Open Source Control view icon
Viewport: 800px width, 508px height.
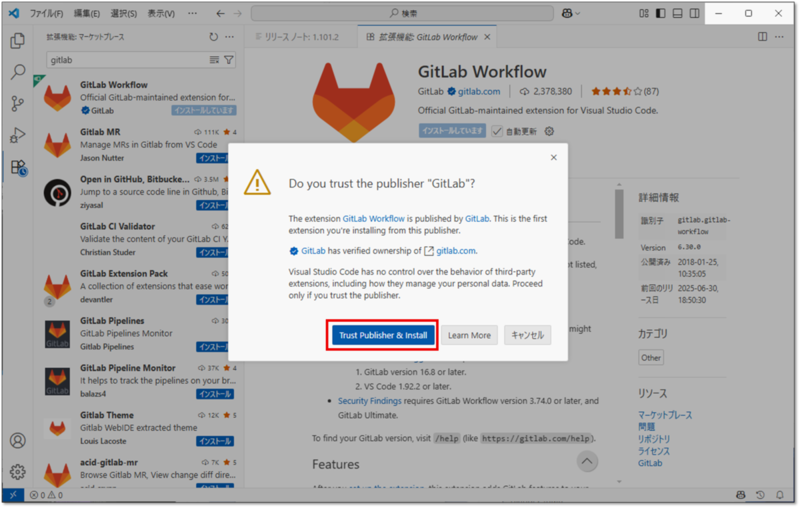18,104
